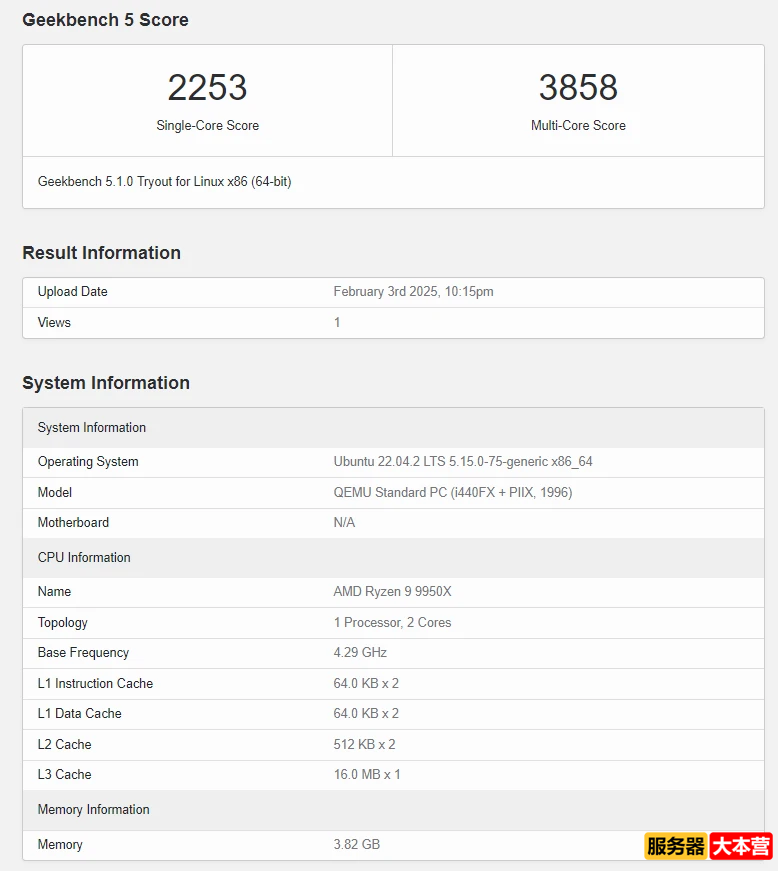The width and height of the screenshot is (778, 871).
Task: Click the Ubuntu 22.04.2 LTS operating system value
Action: pos(462,461)
